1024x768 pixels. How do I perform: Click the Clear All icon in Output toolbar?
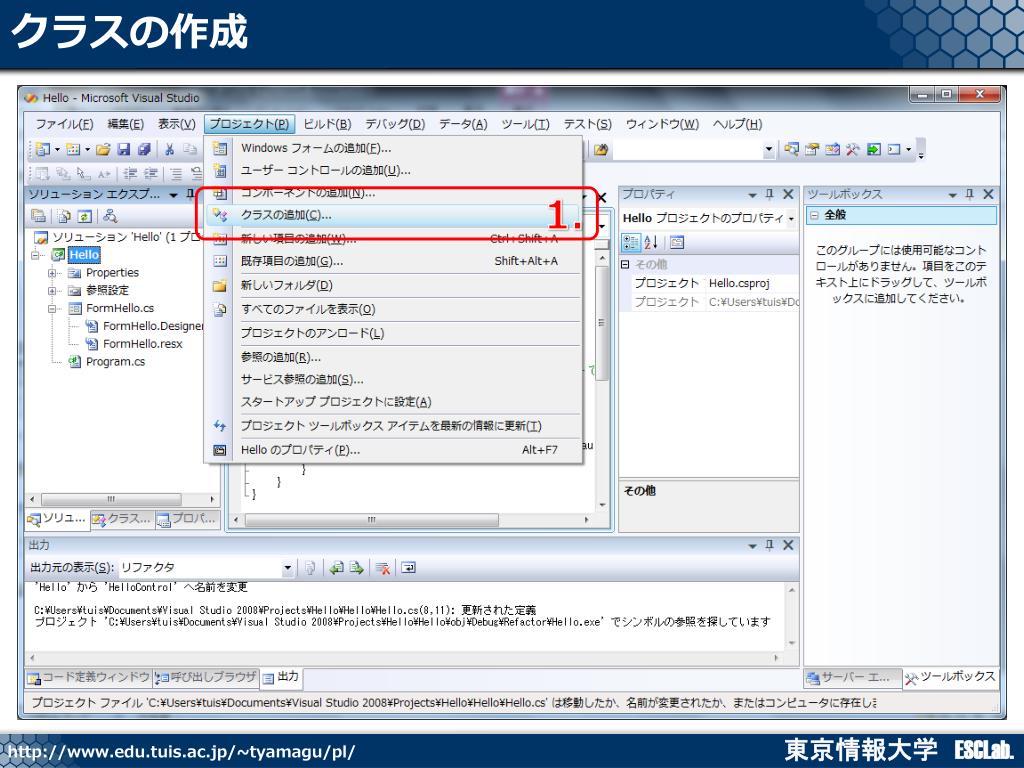[383, 568]
